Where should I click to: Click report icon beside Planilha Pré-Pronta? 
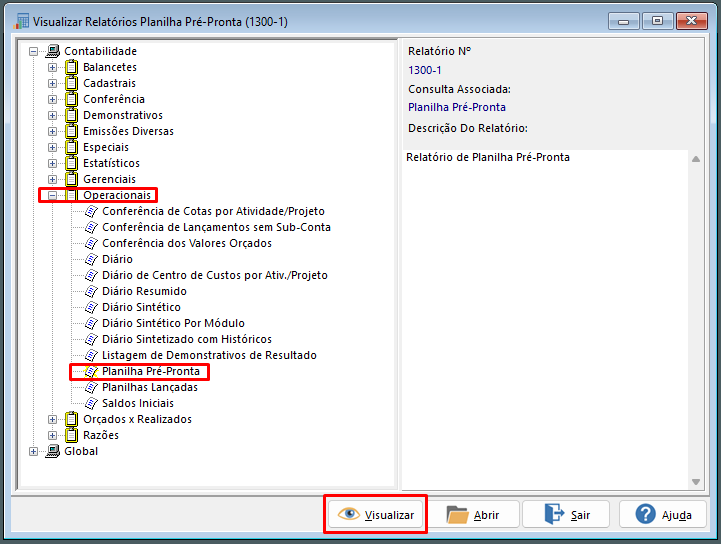tap(92, 372)
